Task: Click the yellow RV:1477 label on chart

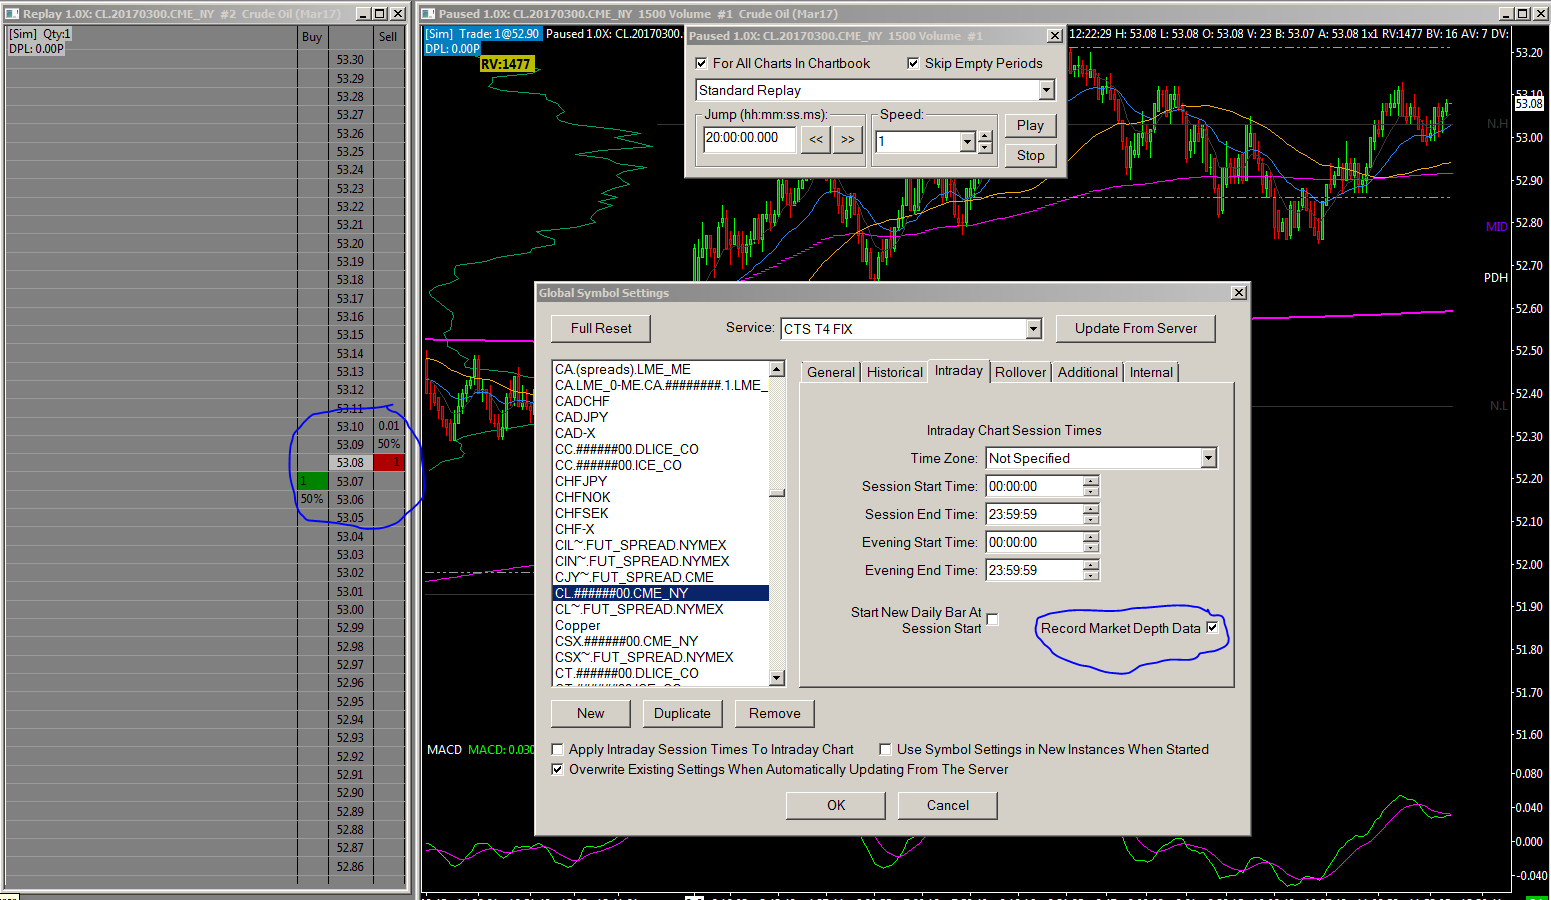Action: (x=506, y=64)
